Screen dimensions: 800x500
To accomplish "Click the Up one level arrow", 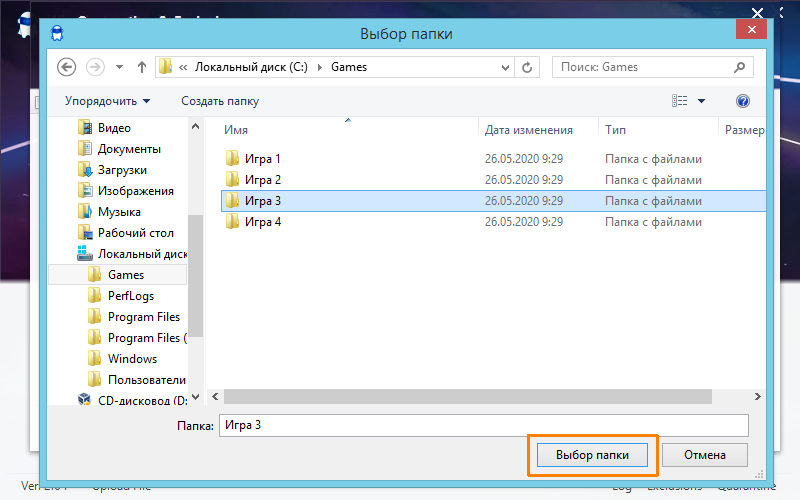I will (x=142, y=67).
